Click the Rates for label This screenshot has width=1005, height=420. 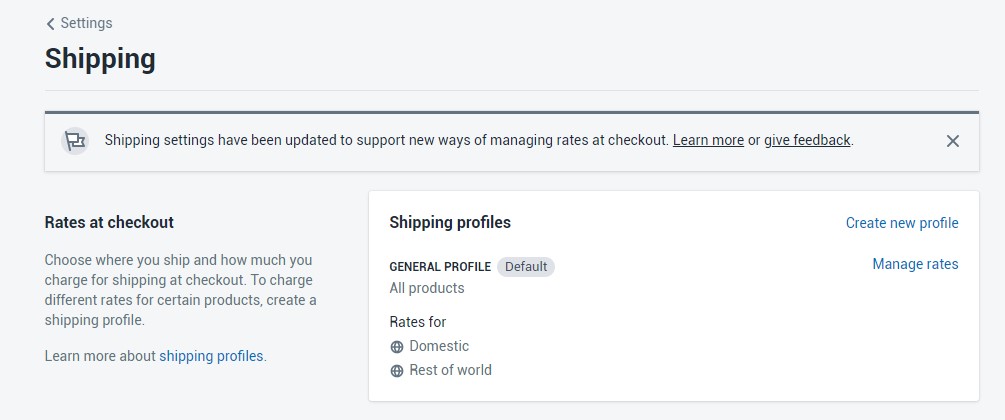click(417, 322)
